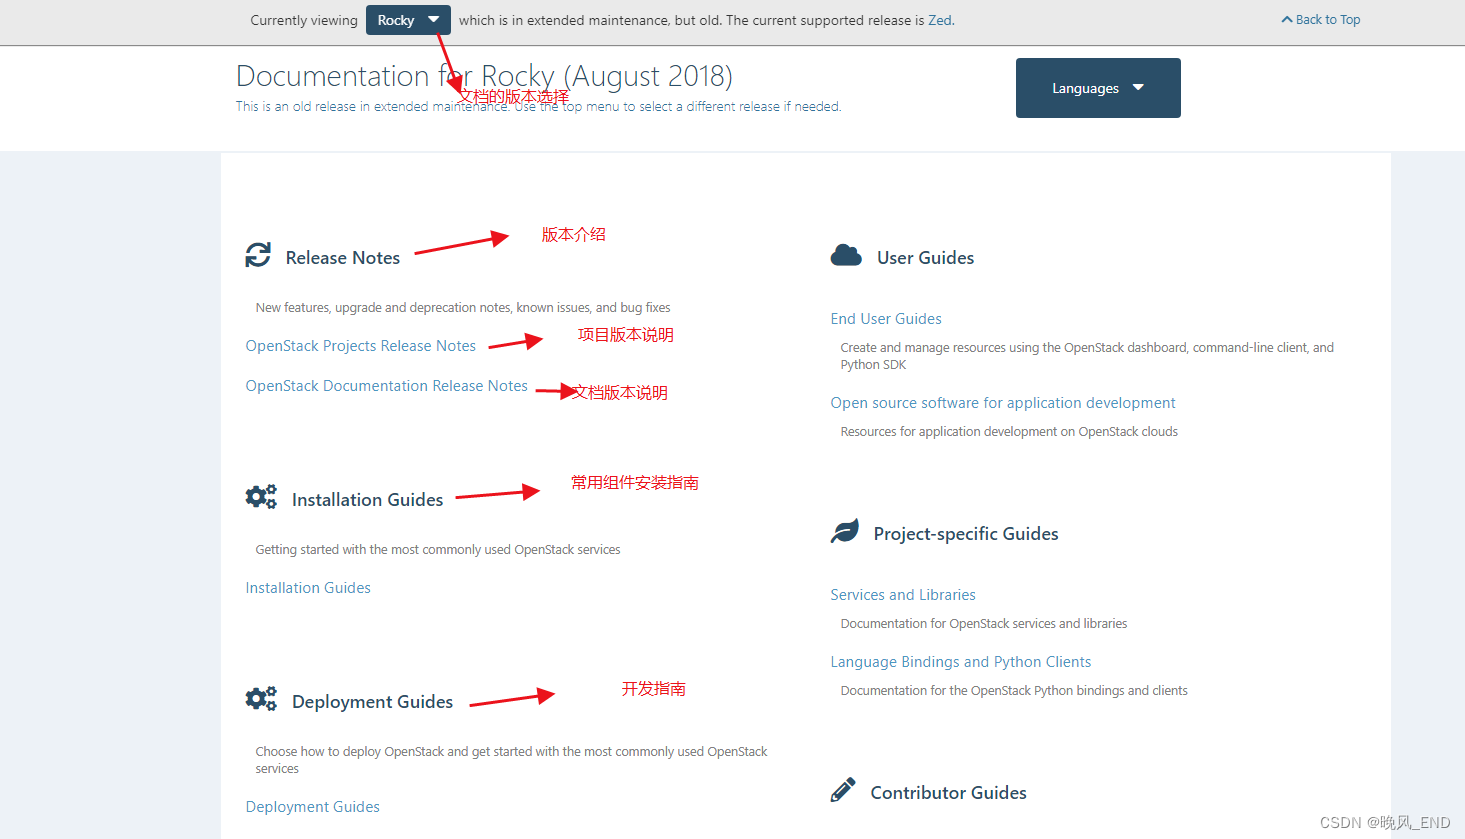Screen dimensions: 1465x839
Task: Open OpenStack Documentation Release Notes
Action: tap(387, 385)
